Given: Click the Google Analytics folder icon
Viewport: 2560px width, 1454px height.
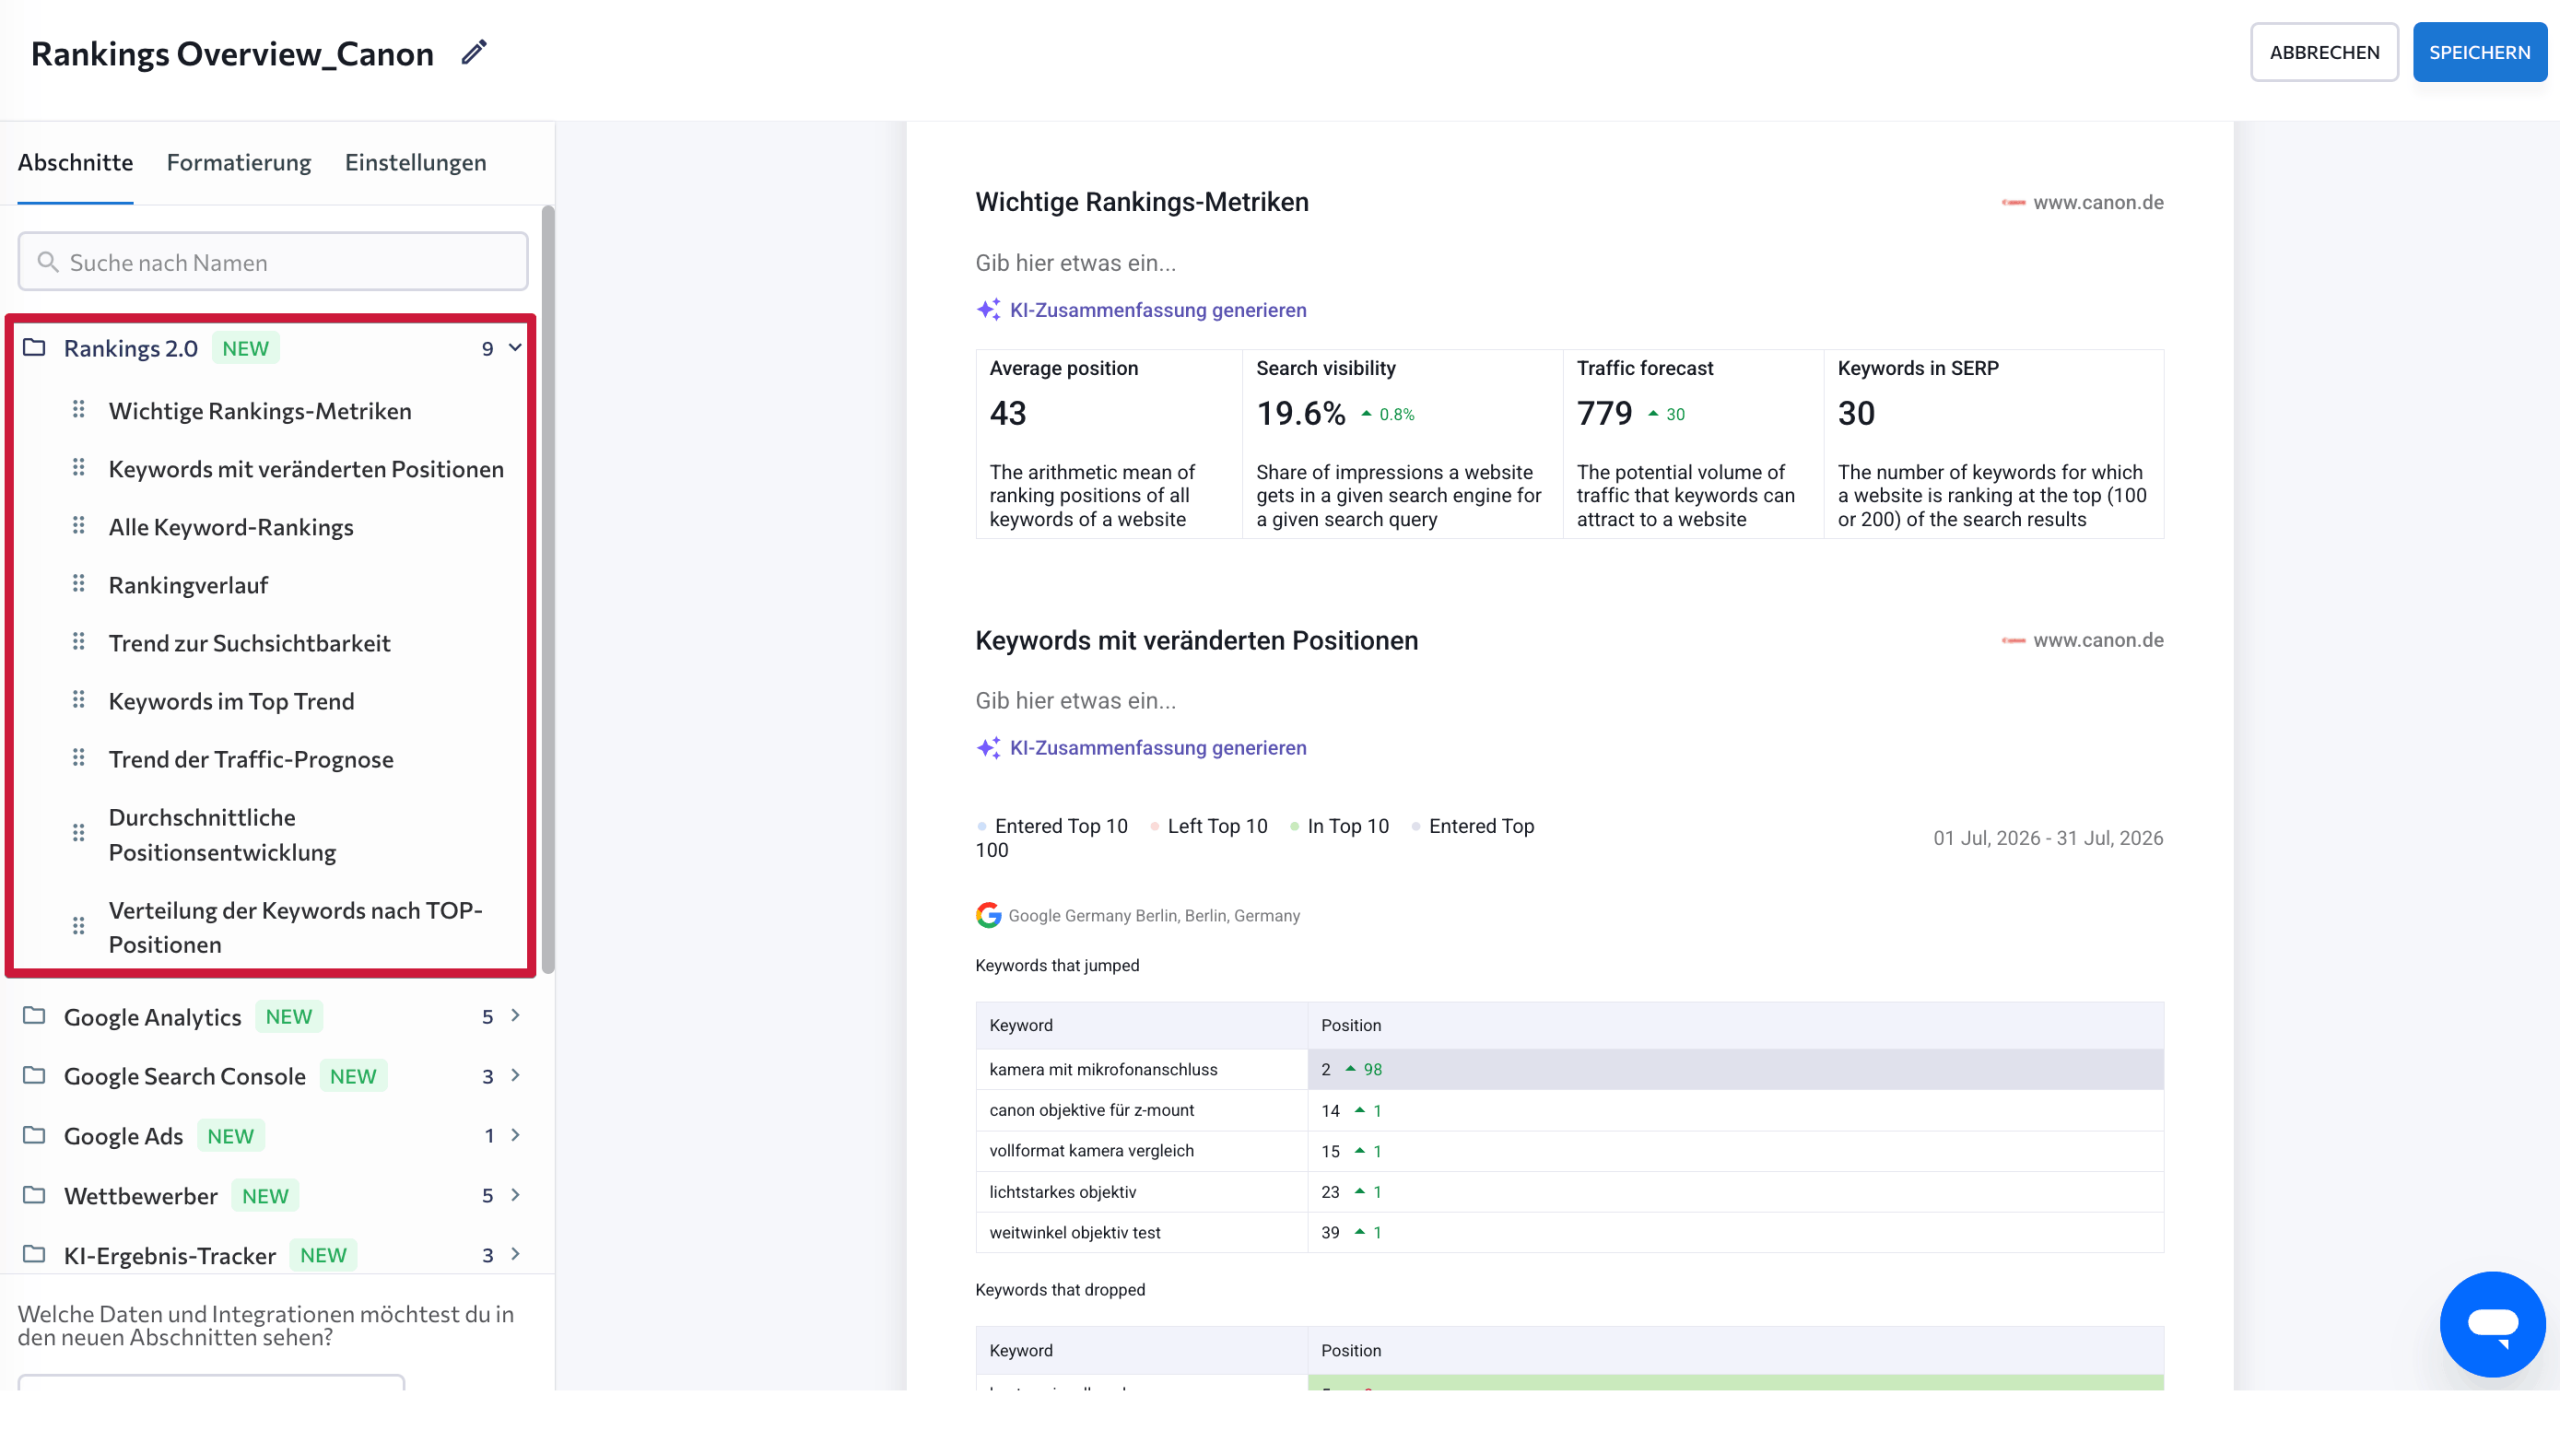Looking at the screenshot, I should pyautogui.click(x=35, y=1016).
